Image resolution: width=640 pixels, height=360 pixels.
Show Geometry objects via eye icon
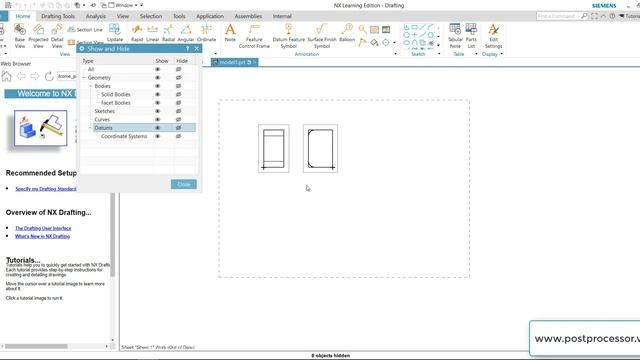[x=158, y=78]
